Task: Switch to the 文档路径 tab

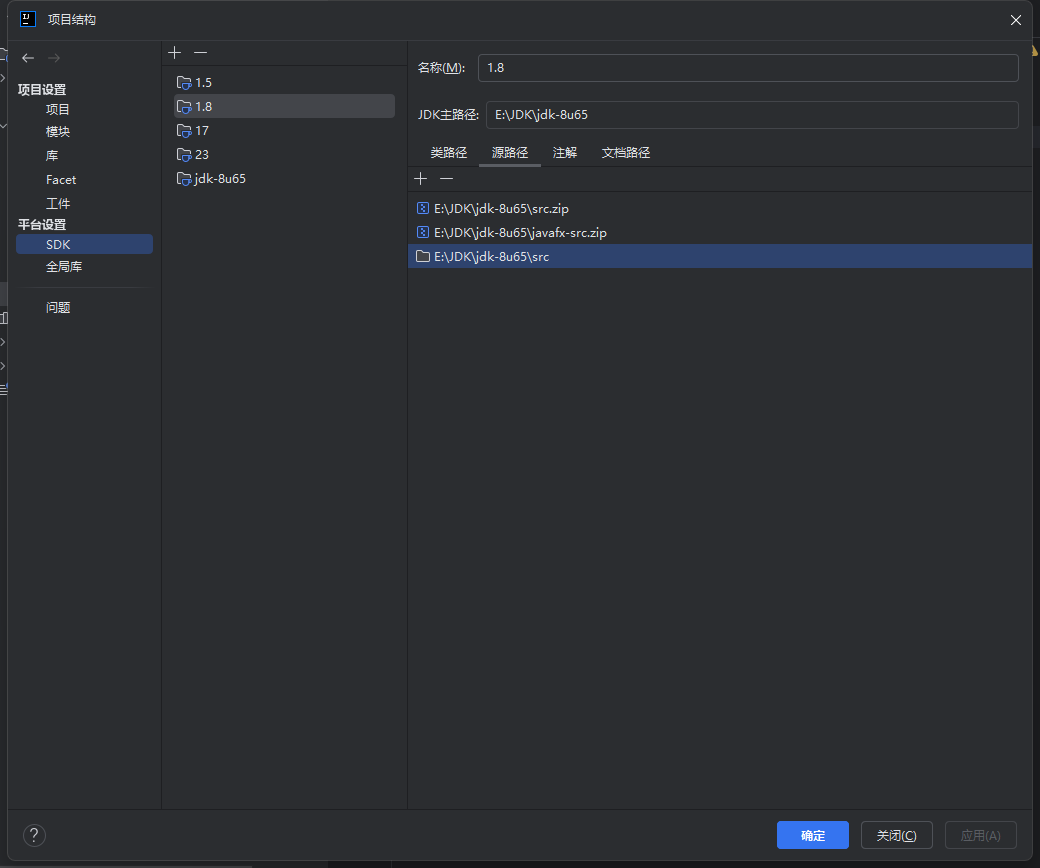Action: point(626,152)
